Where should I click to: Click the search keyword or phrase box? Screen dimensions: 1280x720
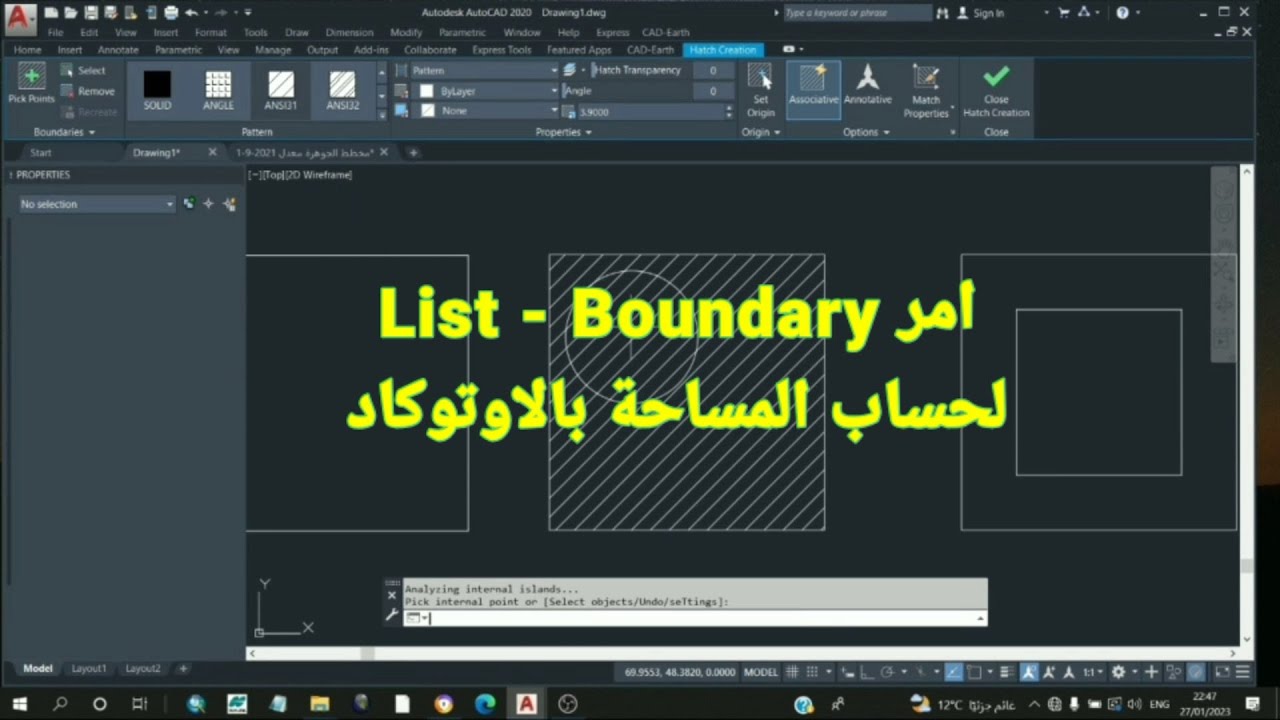coord(856,13)
